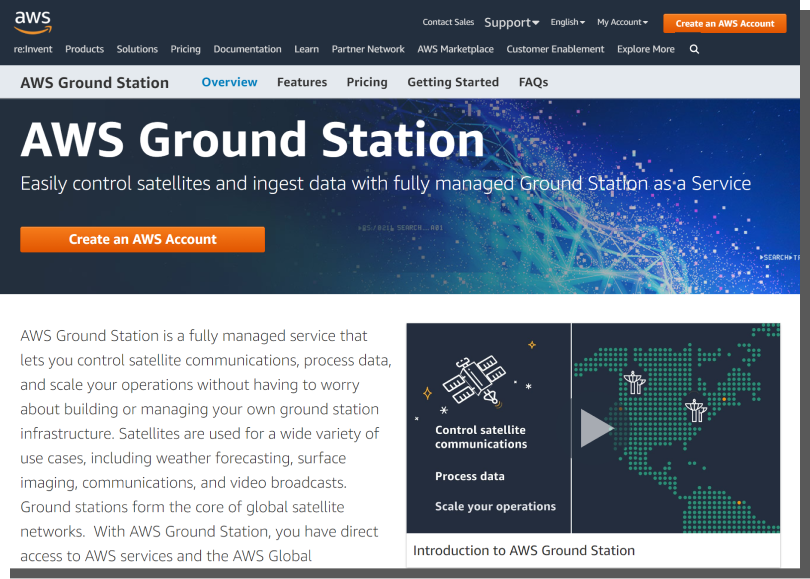The width and height of the screenshot is (810, 579).
Task: Click hero Create an AWS Account button
Action: tap(143, 239)
